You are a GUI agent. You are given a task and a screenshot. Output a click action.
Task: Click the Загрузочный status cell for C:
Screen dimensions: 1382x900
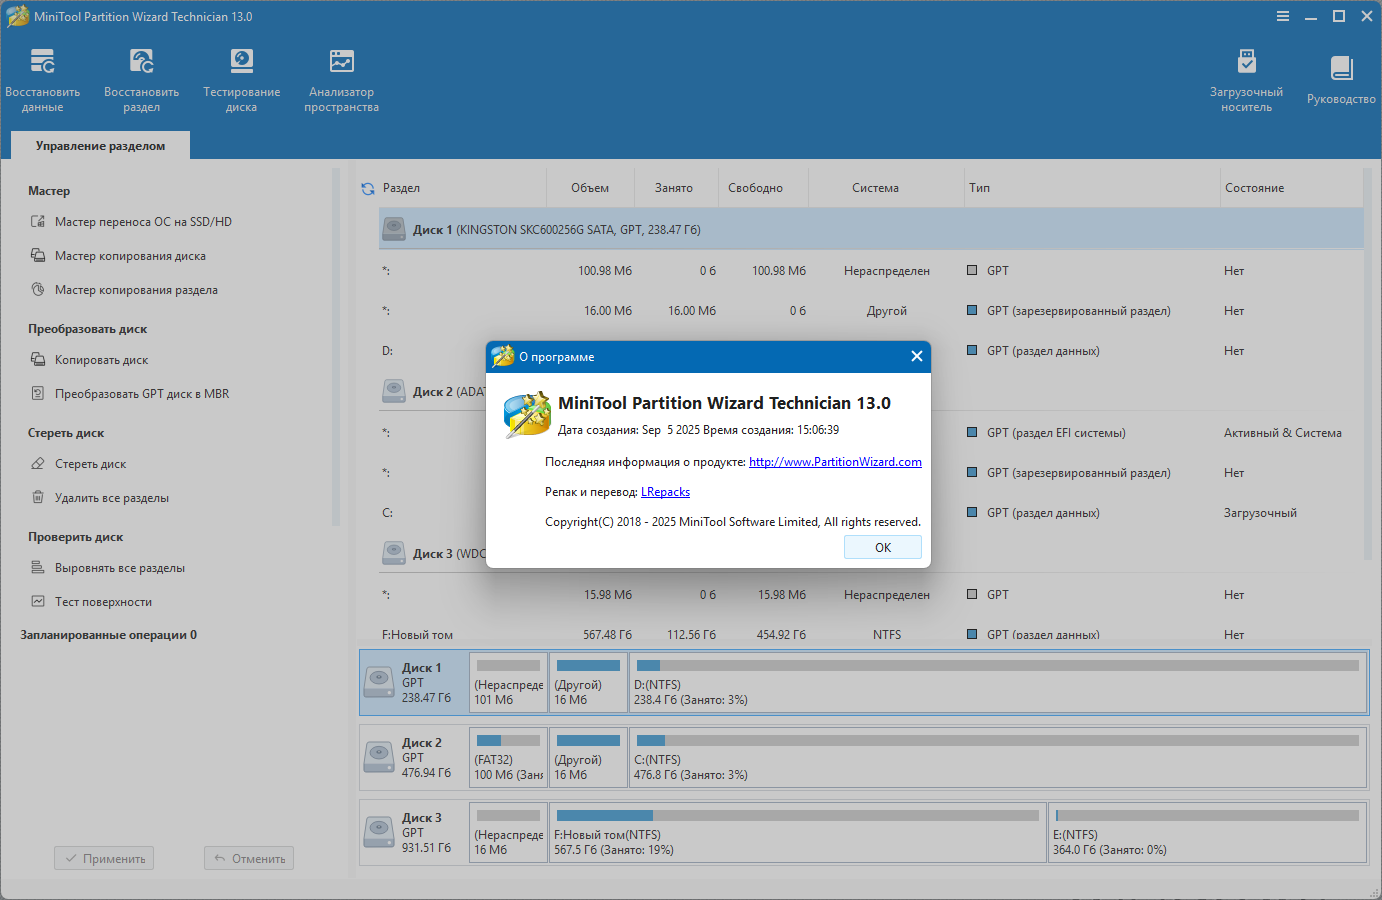(1260, 513)
